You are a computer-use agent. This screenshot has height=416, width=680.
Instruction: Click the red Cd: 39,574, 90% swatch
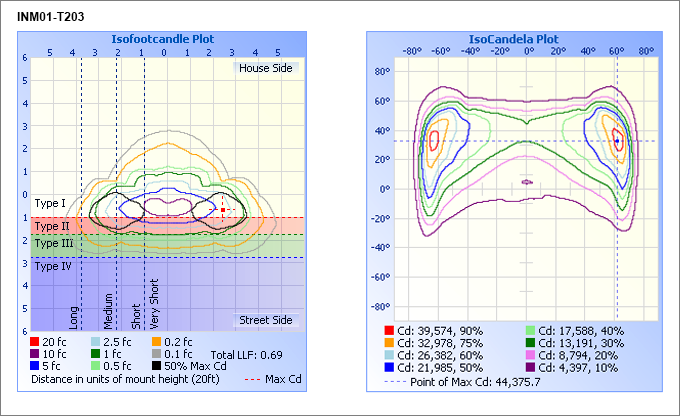389,329
